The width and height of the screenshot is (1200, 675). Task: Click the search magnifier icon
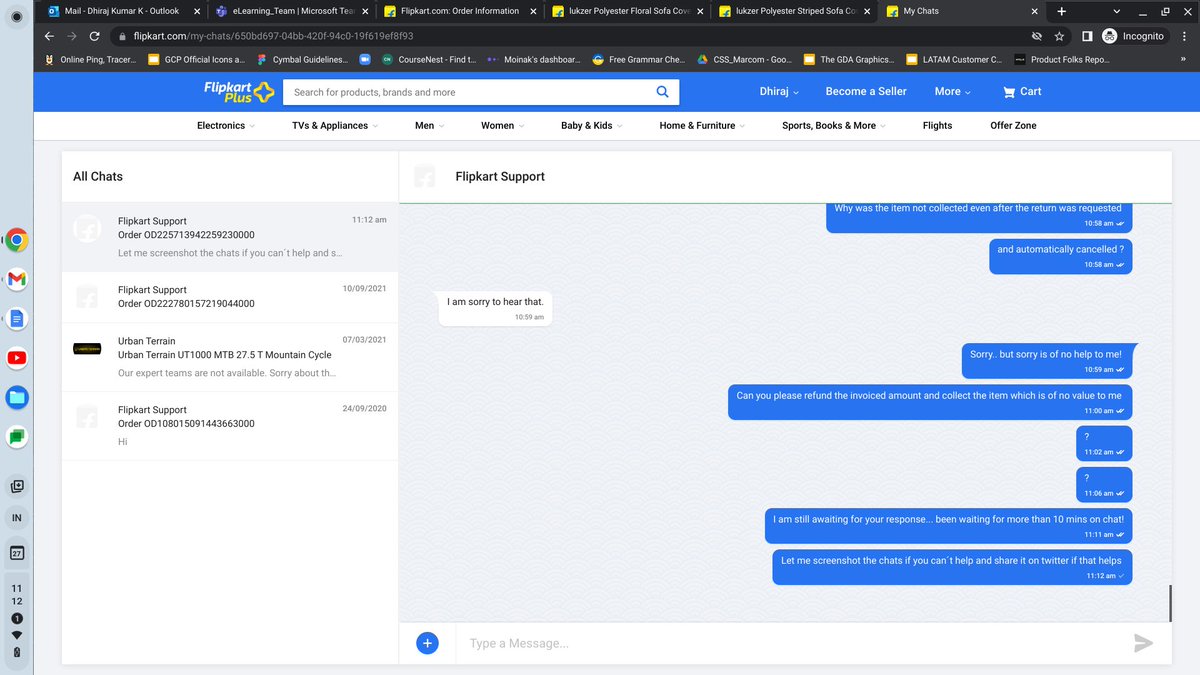coord(662,92)
